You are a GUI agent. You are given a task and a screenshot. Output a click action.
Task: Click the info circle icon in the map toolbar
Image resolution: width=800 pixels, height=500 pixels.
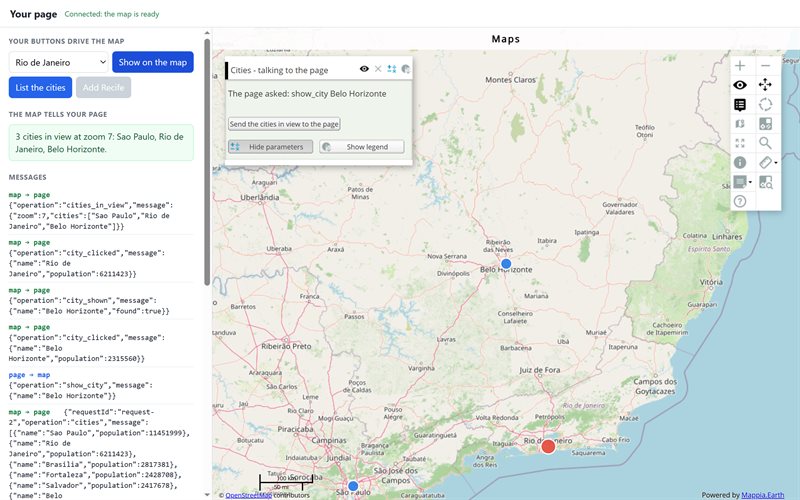pyautogui.click(x=740, y=163)
